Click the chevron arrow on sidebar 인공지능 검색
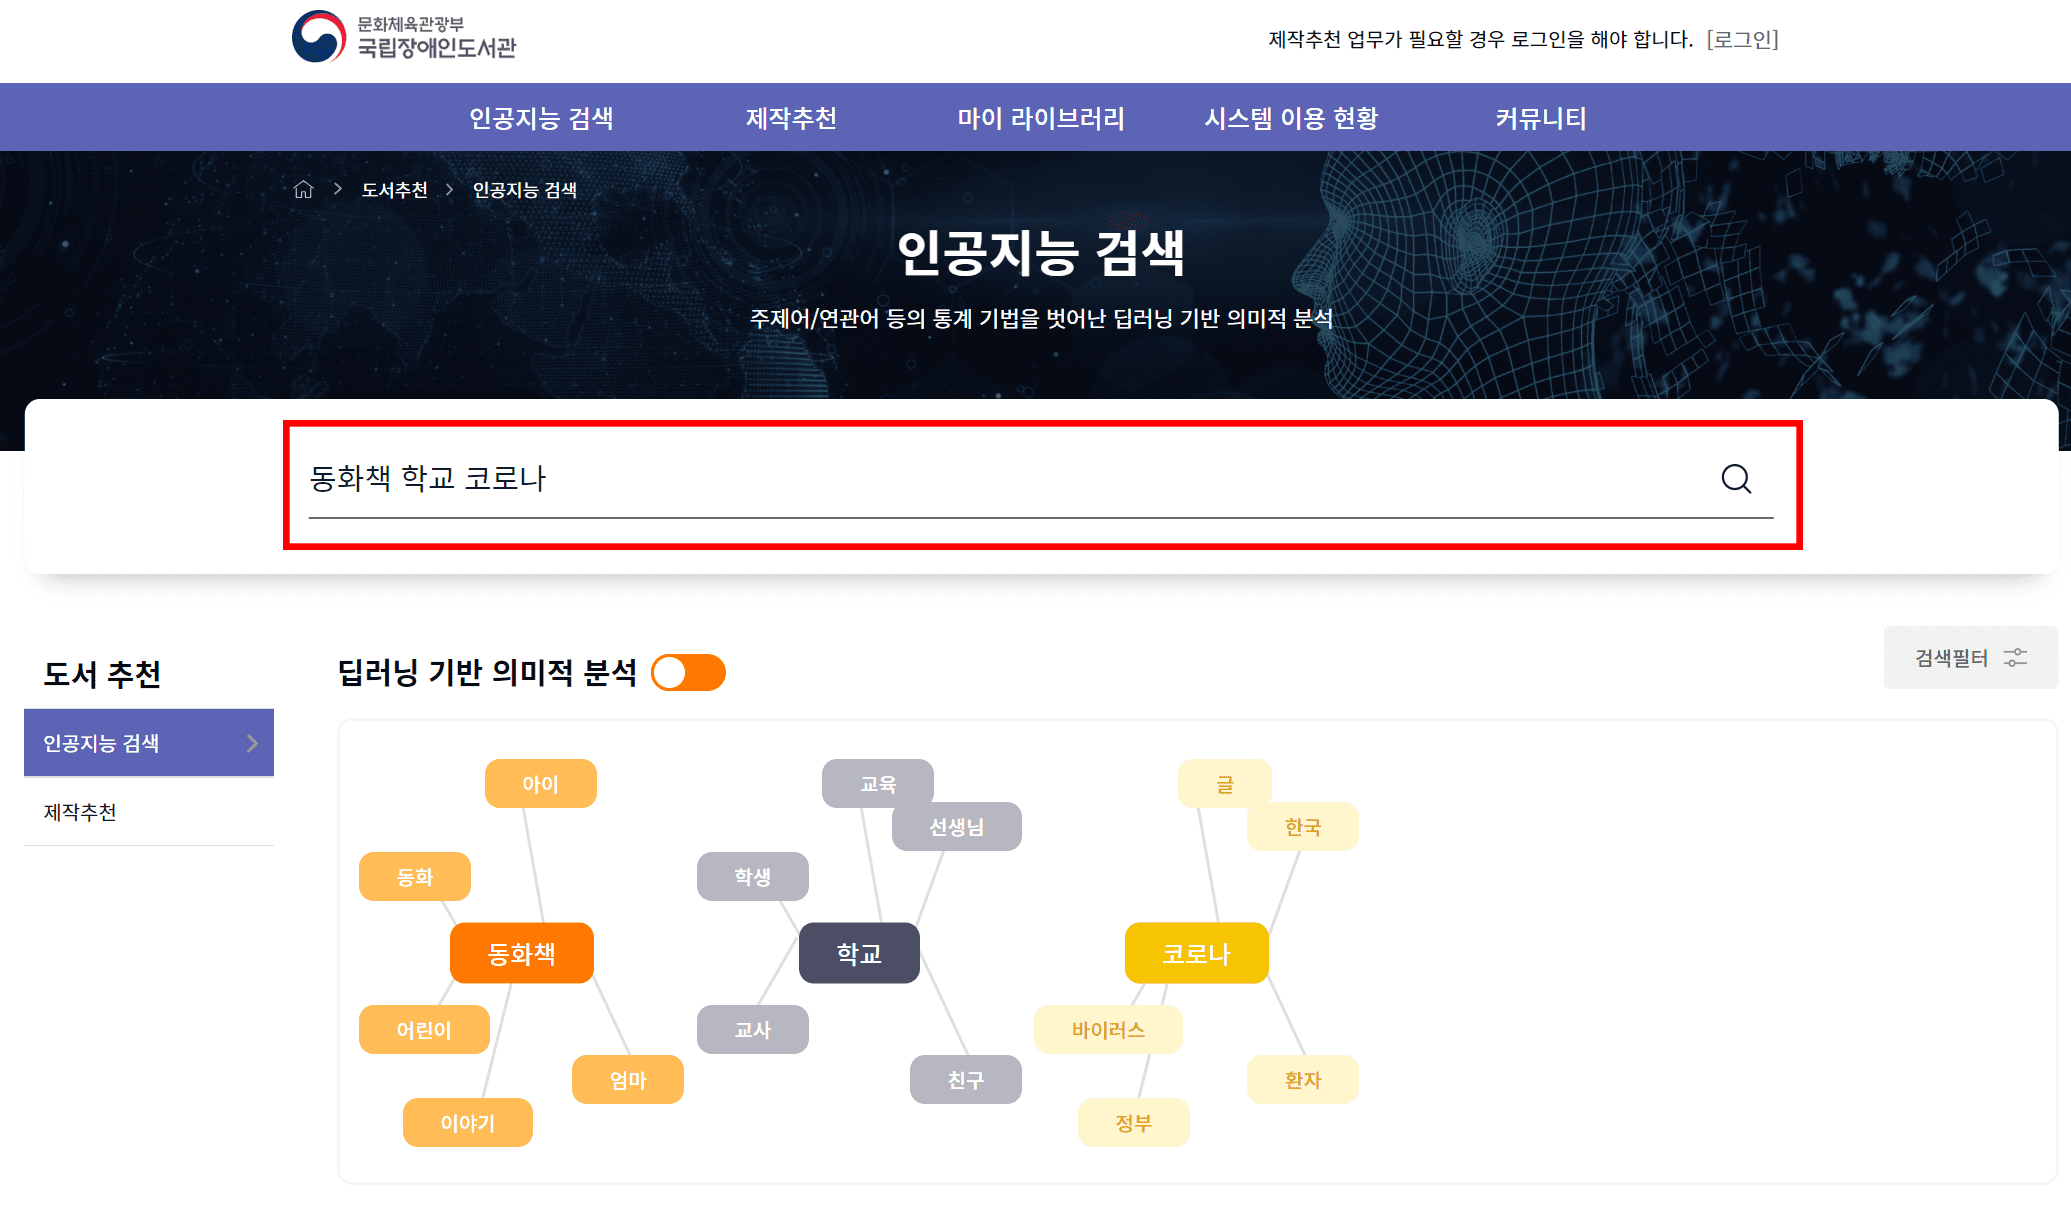This screenshot has width=2071, height=1210. pyautogui.click(x=252, y=743)
